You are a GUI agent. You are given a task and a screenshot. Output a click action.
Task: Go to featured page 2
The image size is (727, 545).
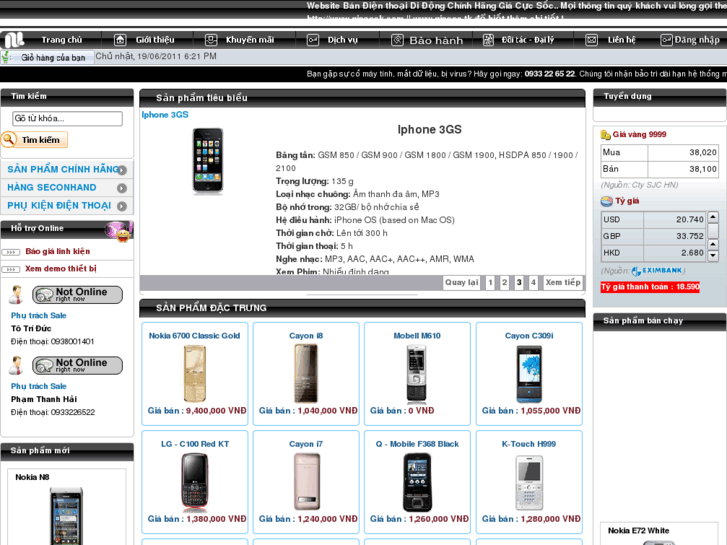click(504, 282)
